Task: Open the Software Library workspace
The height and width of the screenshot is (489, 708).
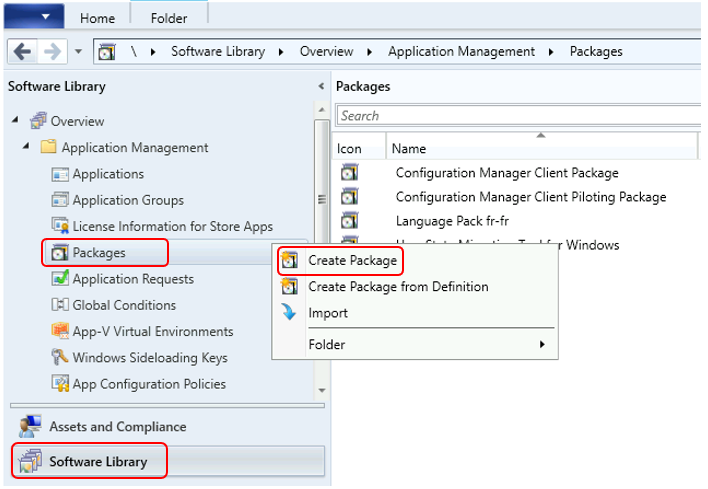Action: [x=167, y=461]
